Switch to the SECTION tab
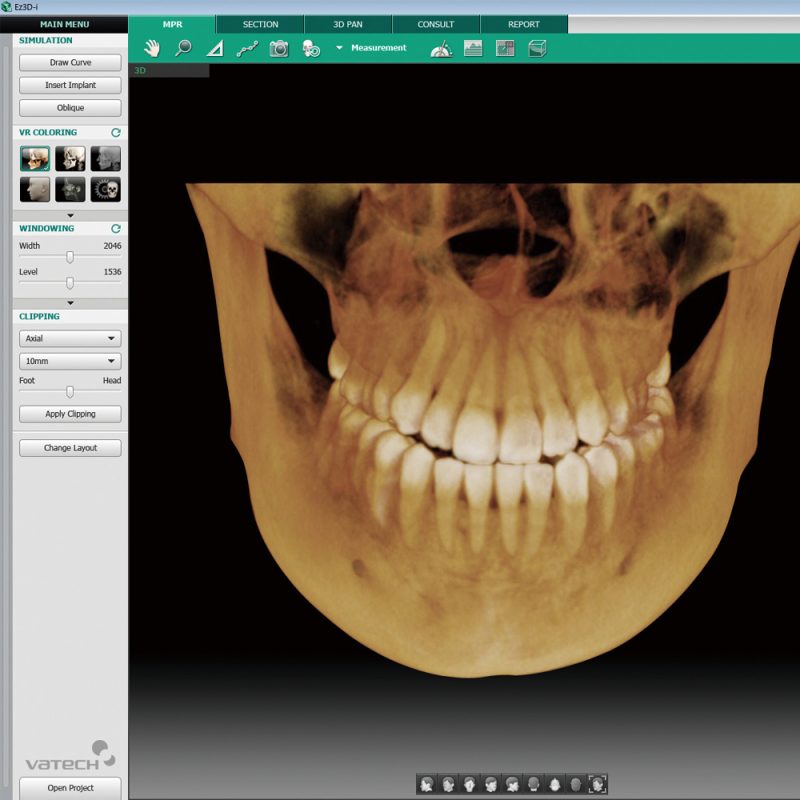 [260, 23]
